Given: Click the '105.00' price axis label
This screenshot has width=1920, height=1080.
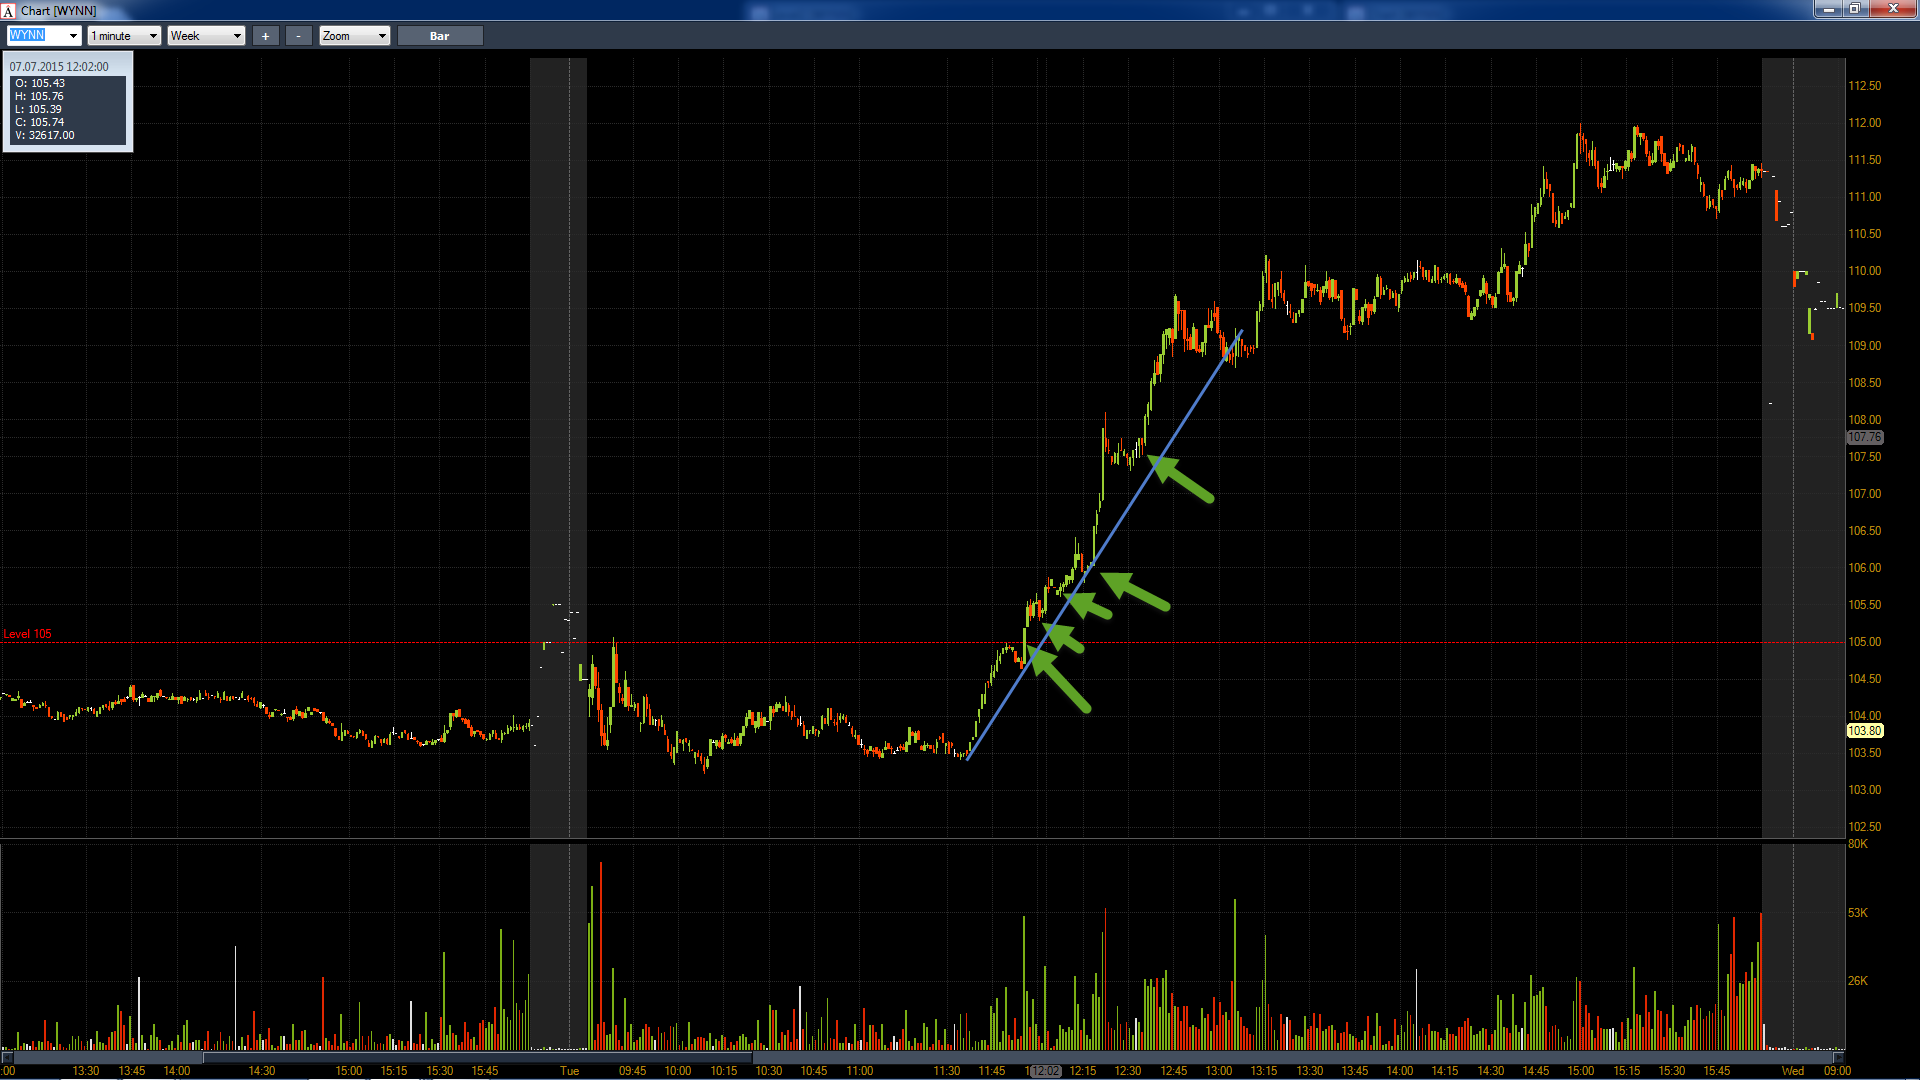Looking at the screenshot, I should tap(1864, 642).
